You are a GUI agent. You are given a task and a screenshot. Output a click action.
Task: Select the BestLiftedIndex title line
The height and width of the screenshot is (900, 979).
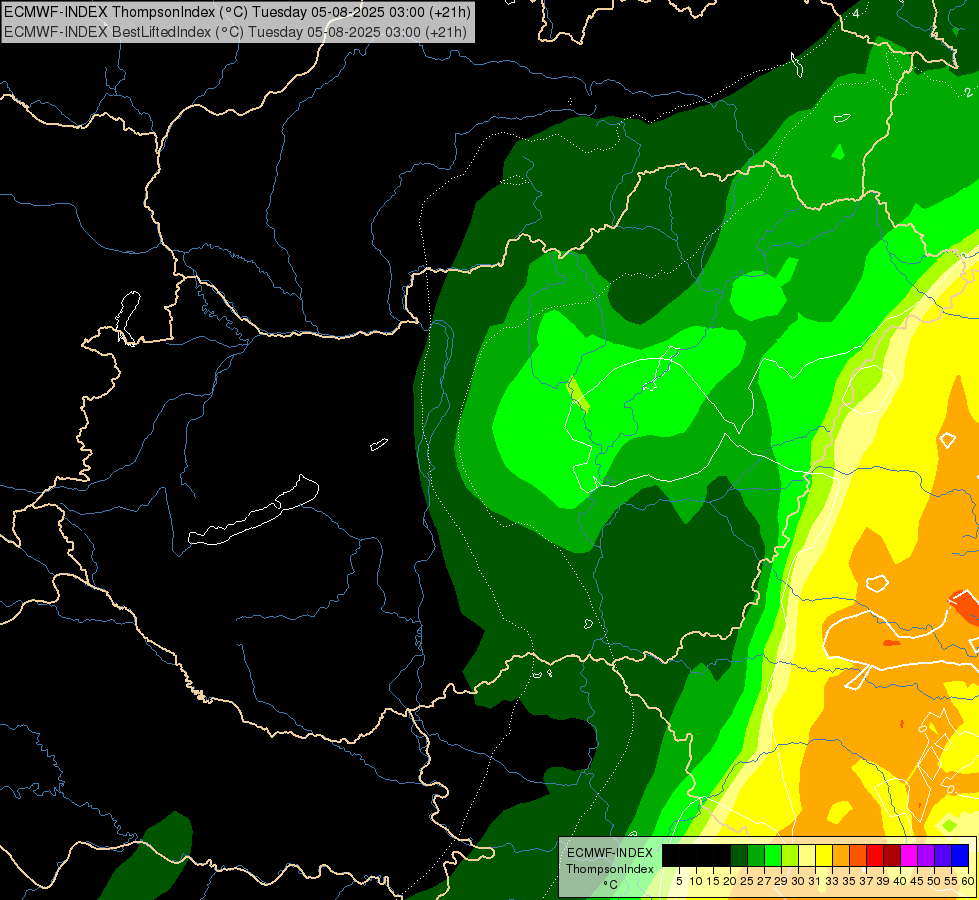[x=235, y=31]
